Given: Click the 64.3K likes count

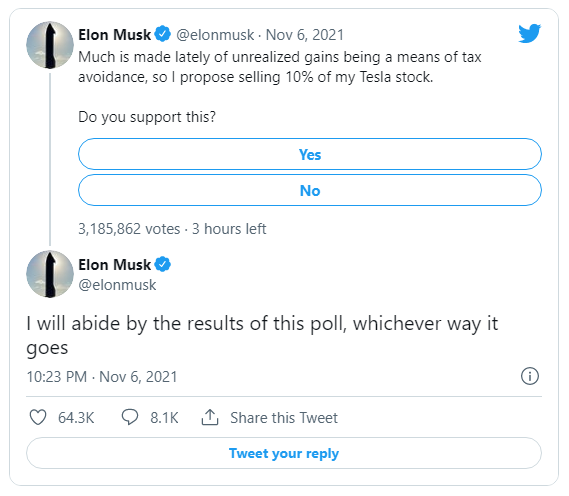Looking at the screenshot, I should pyautogui.click(x=76, y=418).
